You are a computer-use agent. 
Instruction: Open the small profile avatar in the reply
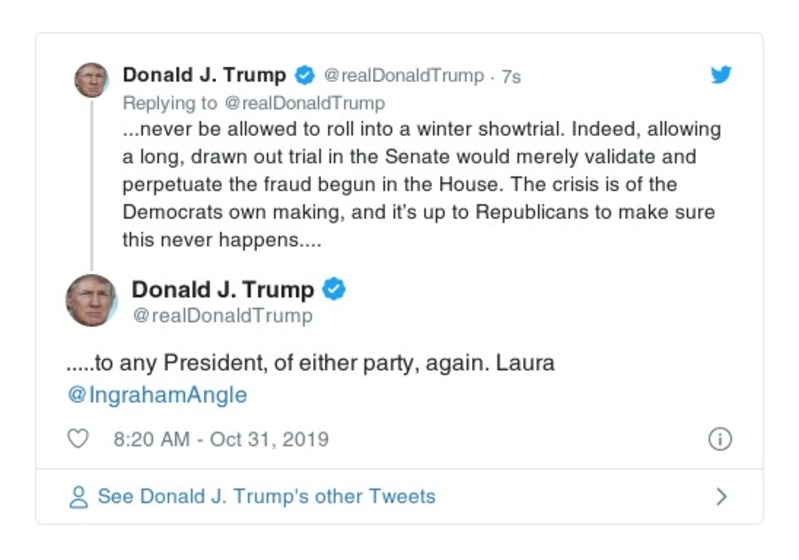[91, 79]
